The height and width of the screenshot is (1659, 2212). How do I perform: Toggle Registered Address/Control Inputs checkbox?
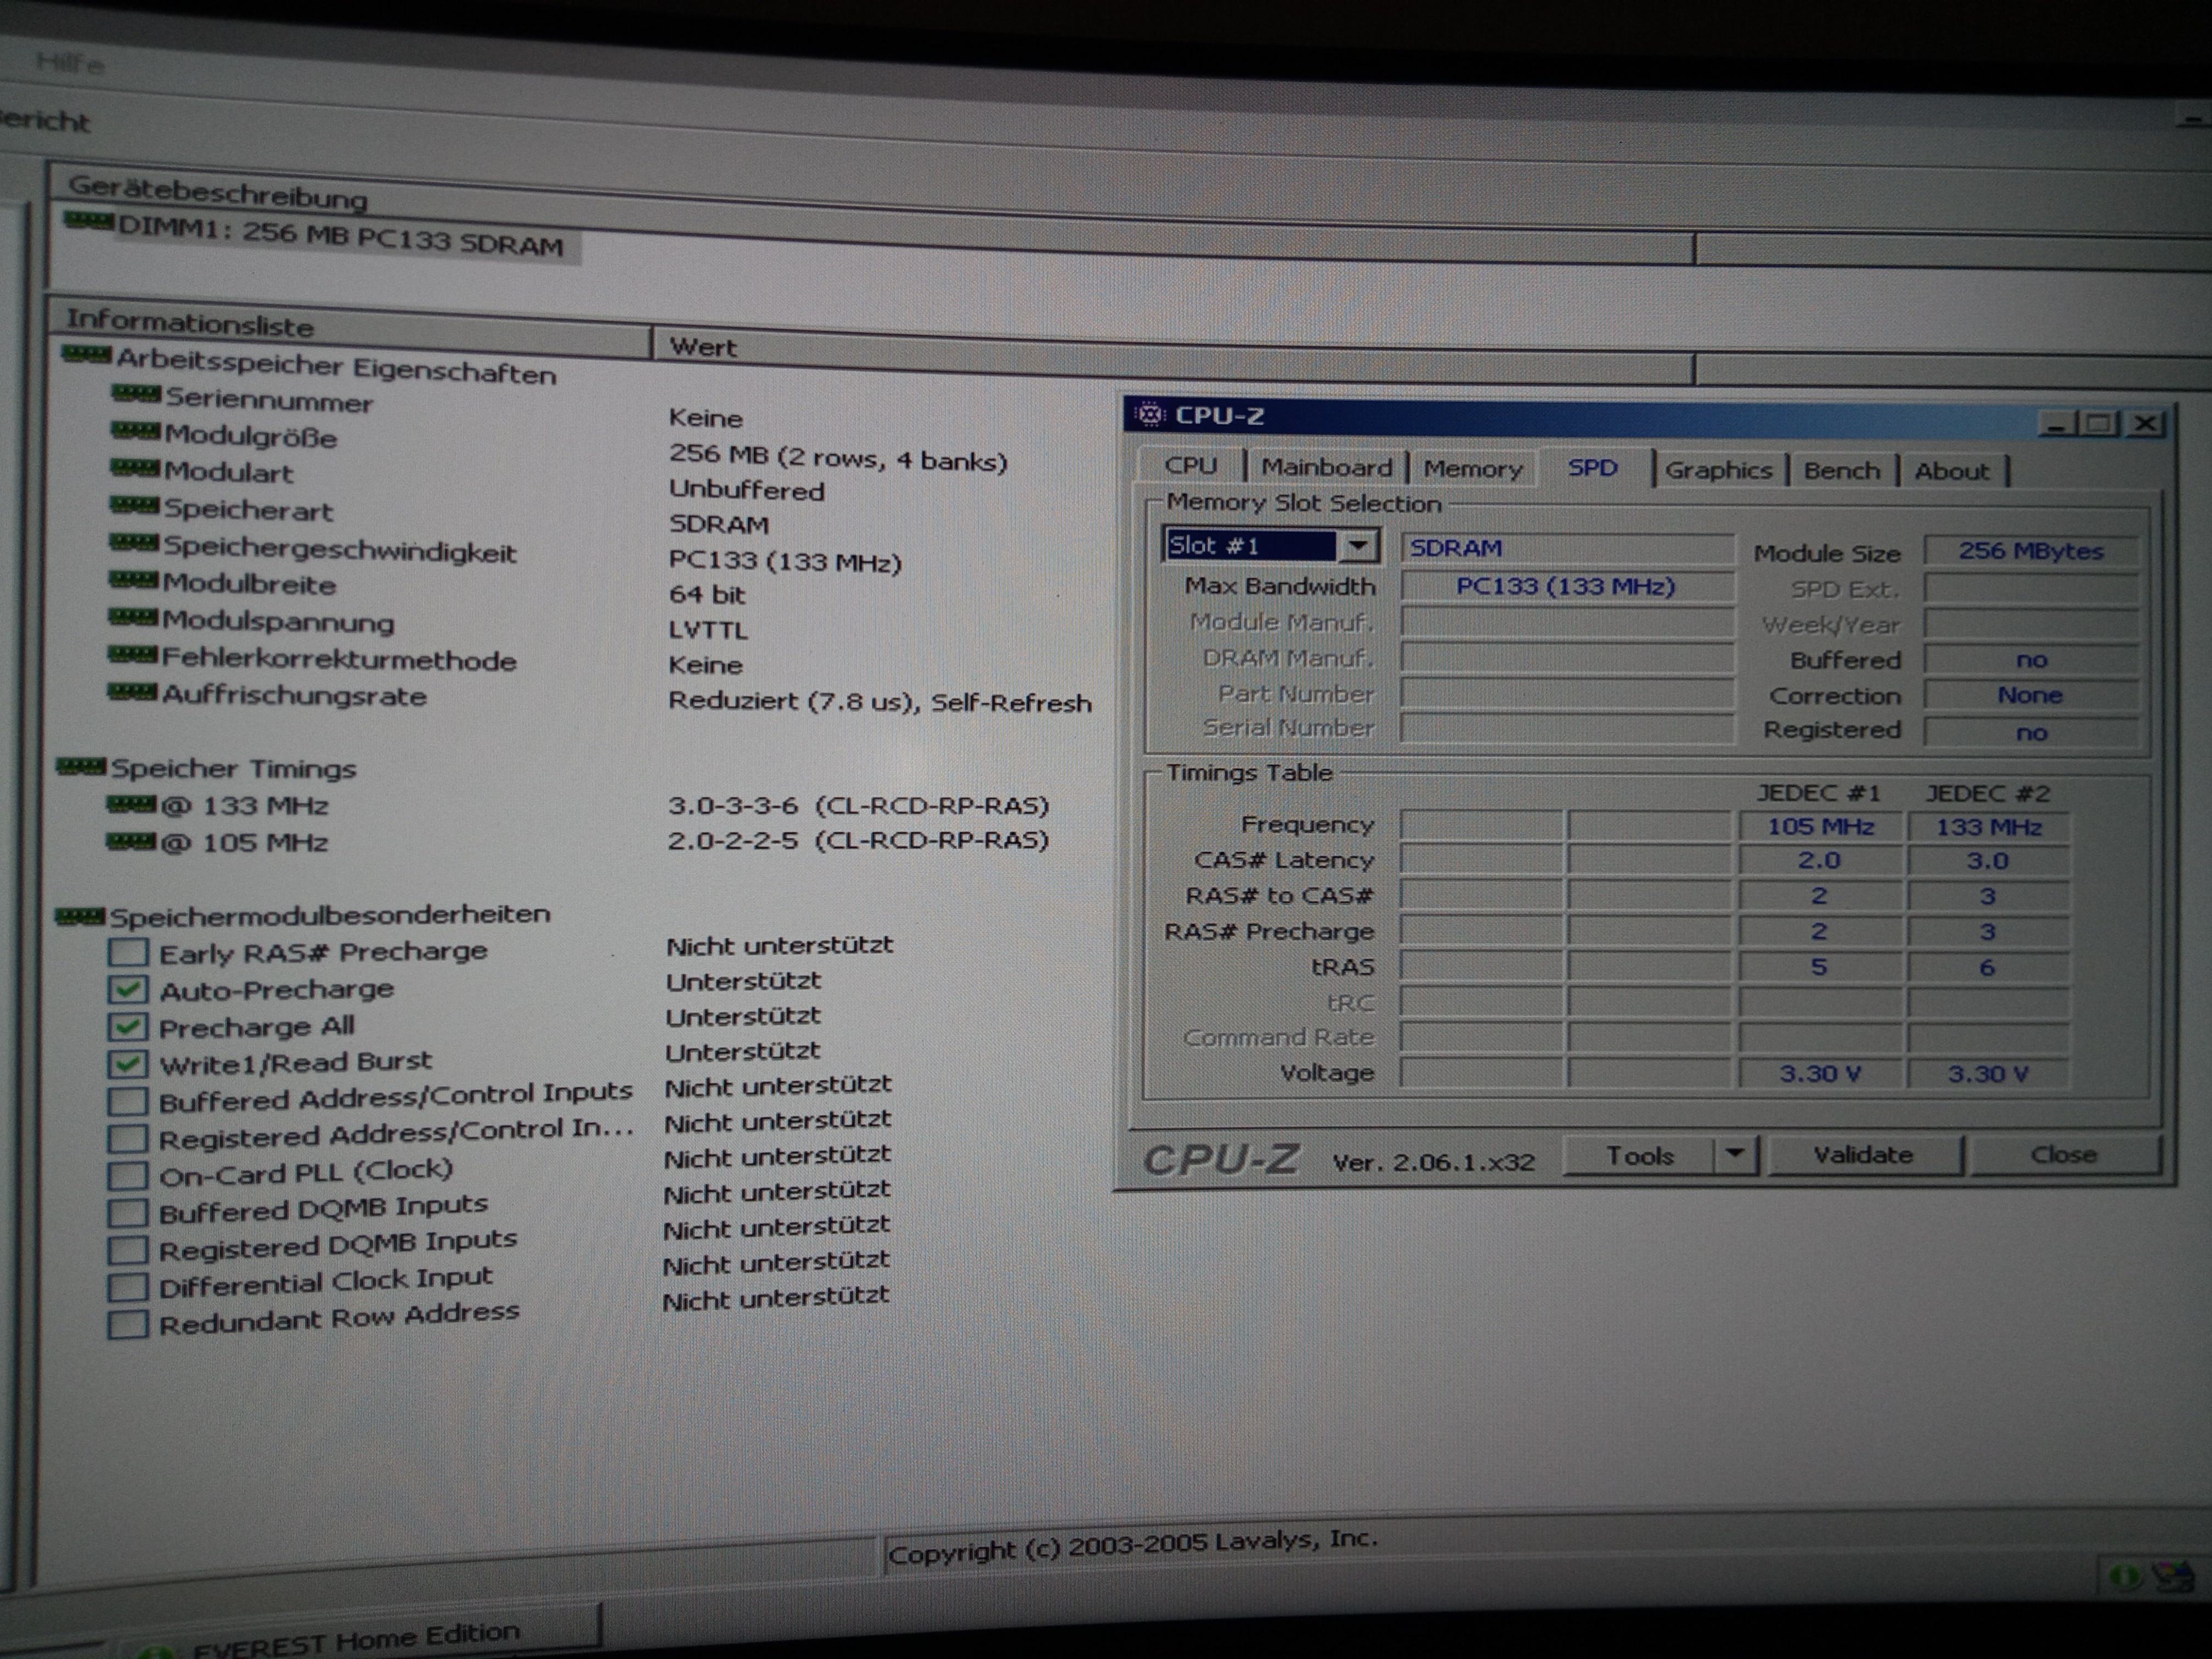point(128,1139)
